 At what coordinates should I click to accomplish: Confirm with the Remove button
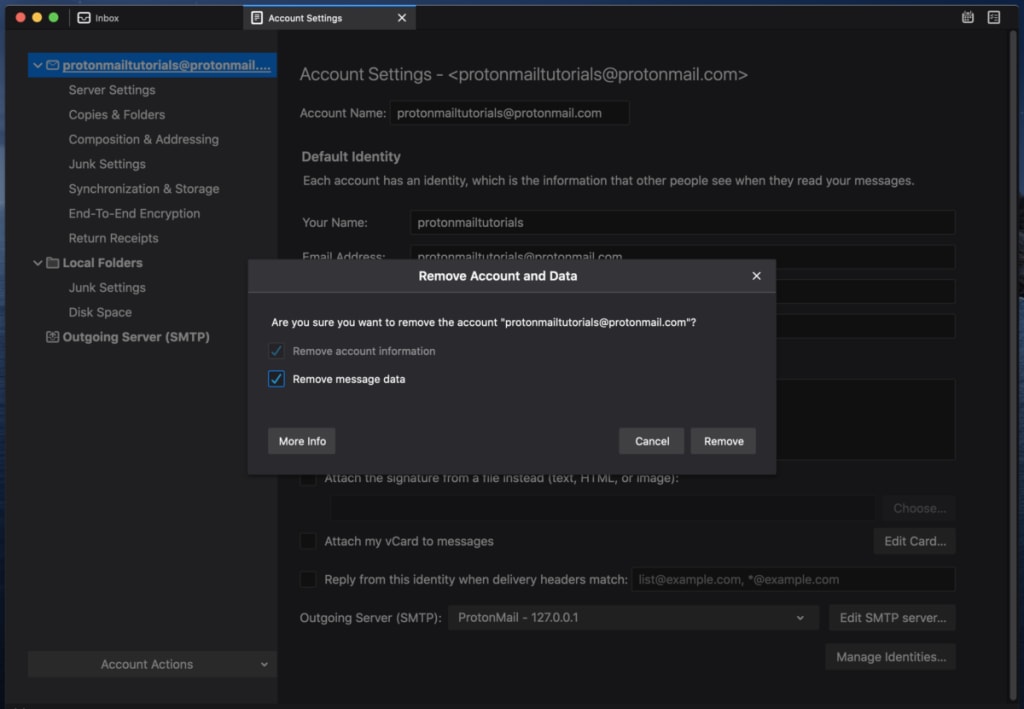724,441
